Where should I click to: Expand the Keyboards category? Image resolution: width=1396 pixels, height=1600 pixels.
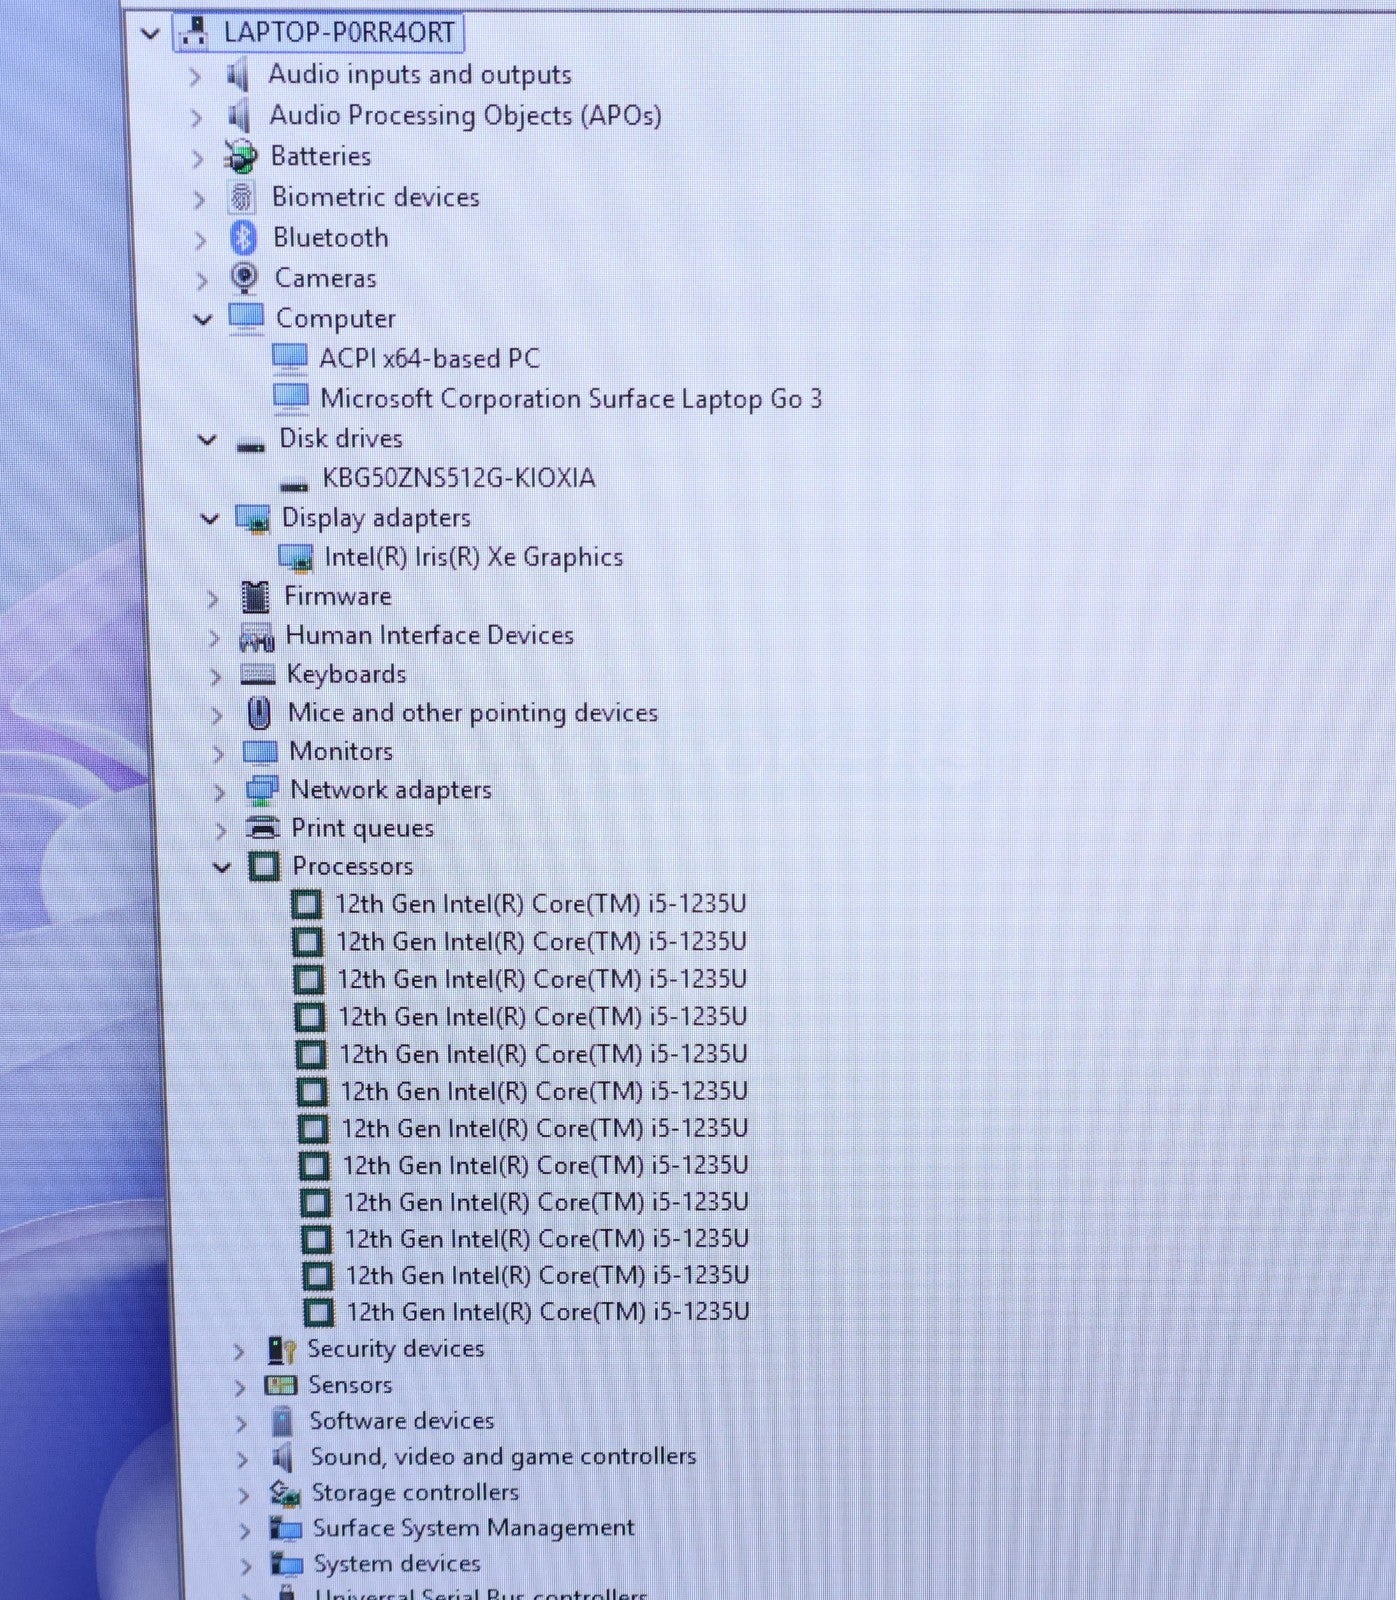(216, 677)
